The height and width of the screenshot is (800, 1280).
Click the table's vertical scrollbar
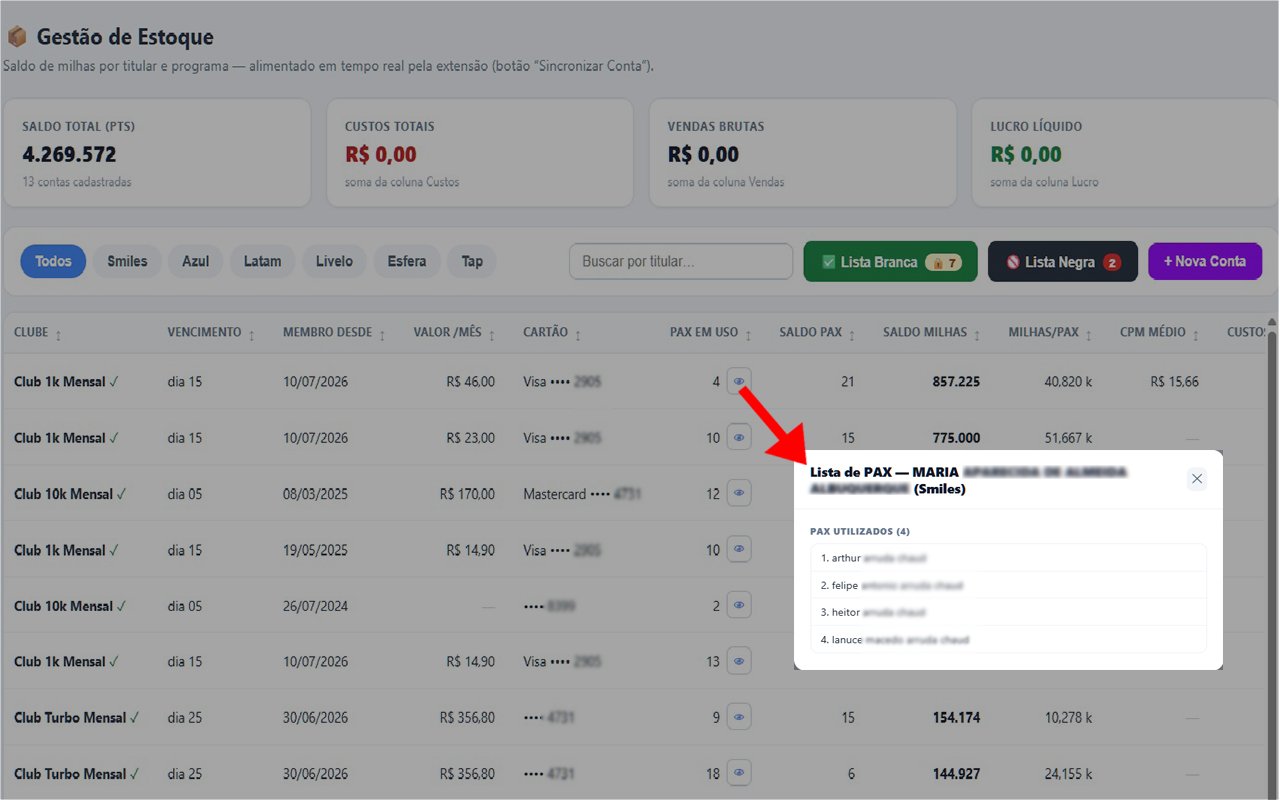click(x=1272, y=560)
